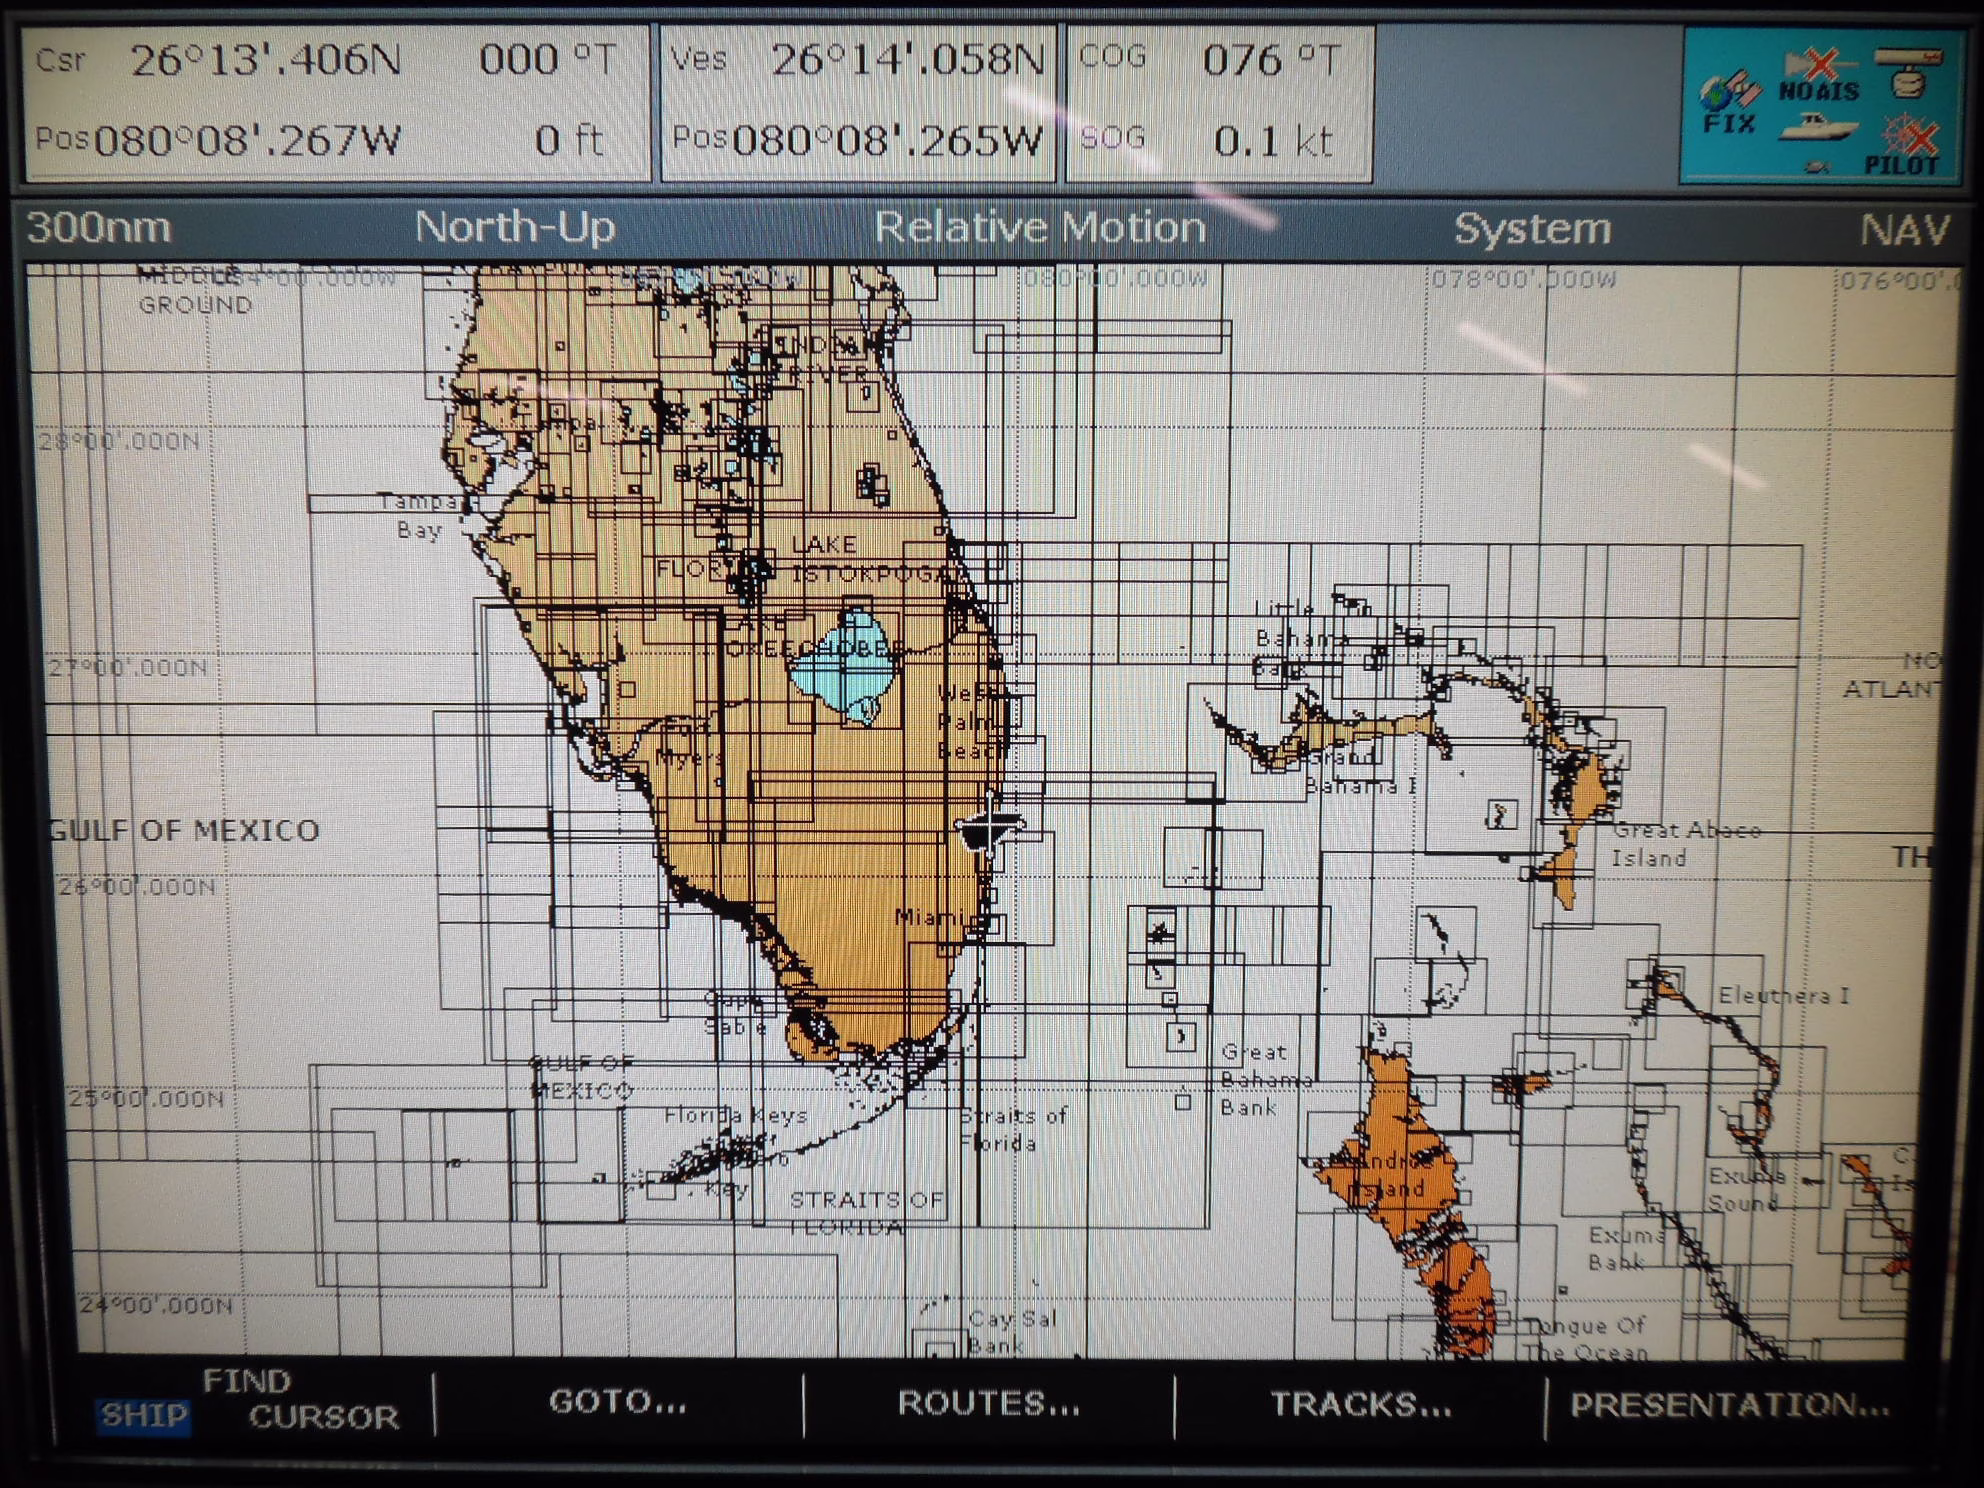Open the ROUTES... softkey menu
Screen dimensions: 1984x1488
(x=988, y=1404)
